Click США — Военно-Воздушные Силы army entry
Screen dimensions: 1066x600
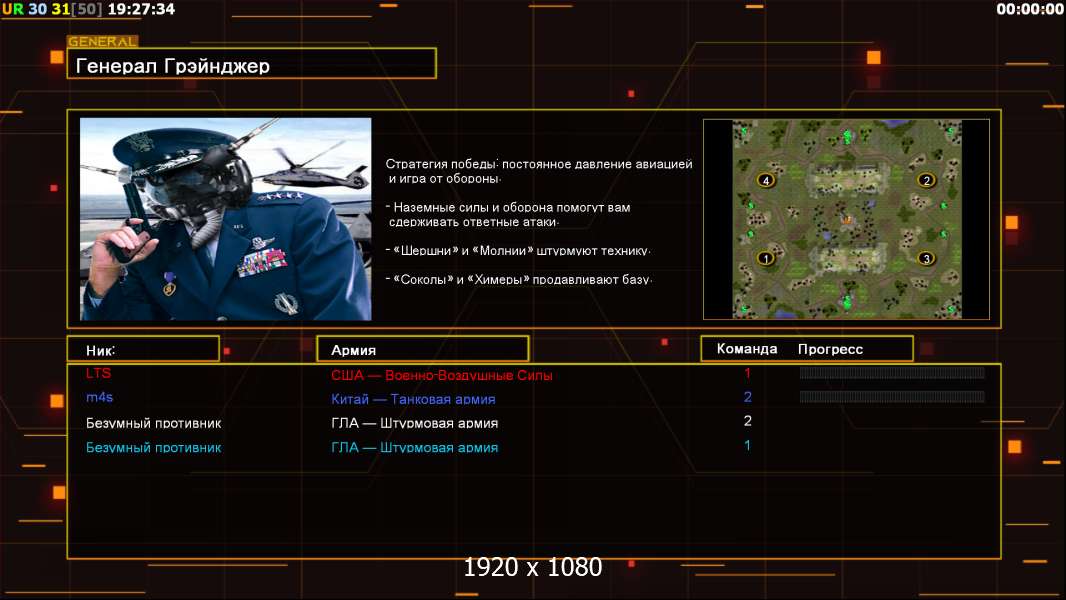(441, 375)
